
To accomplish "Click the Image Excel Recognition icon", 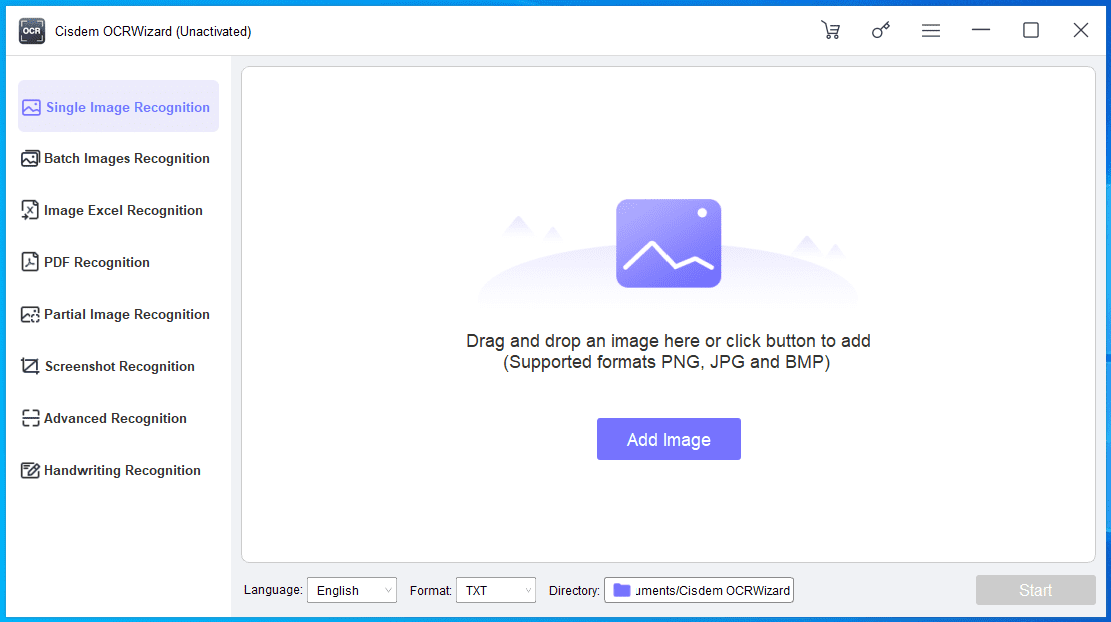I will [x=30, y=210].
